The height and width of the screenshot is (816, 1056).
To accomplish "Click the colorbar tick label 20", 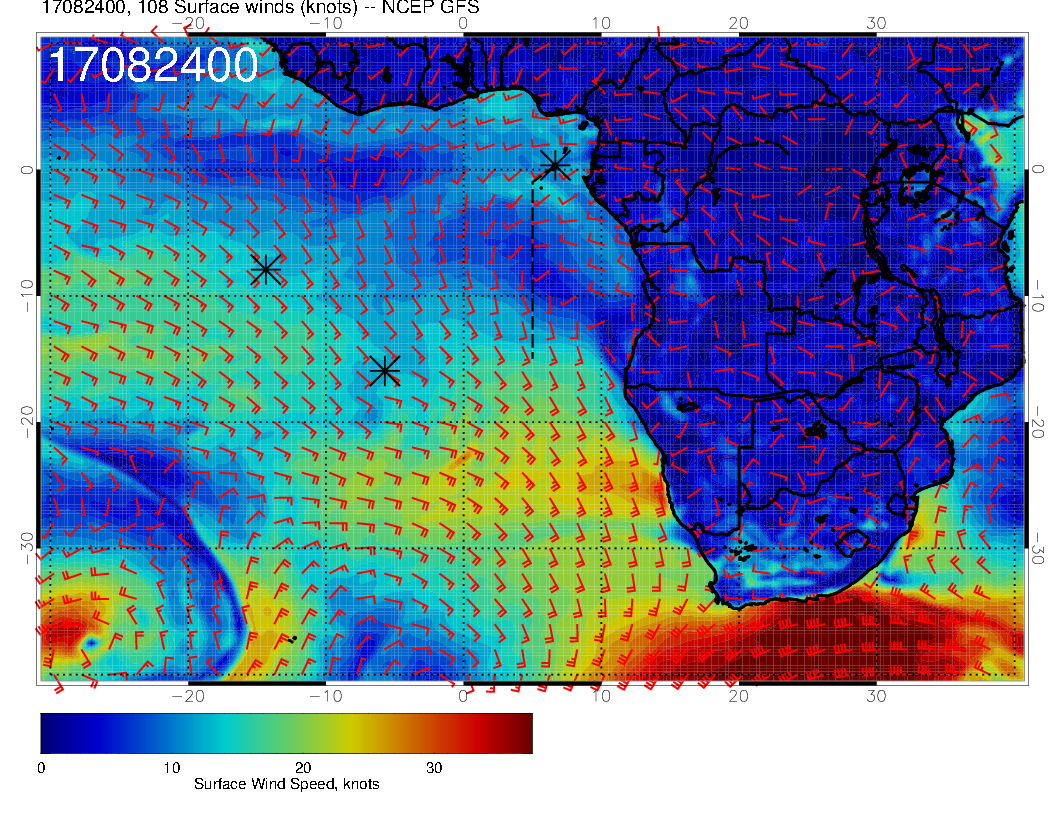I will [x=303, y=768].
